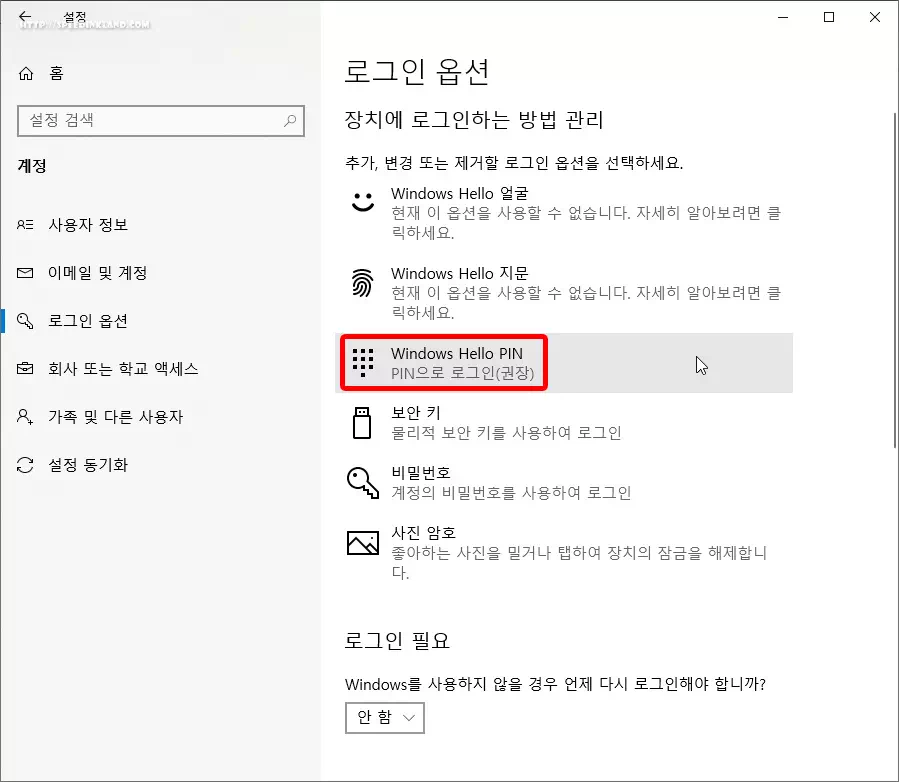The width and height of the screenshot is (899, 782).
Task: Open the 안 함 sign-in required dropdown
Action: pyautogui.click(x=385, y=718)
